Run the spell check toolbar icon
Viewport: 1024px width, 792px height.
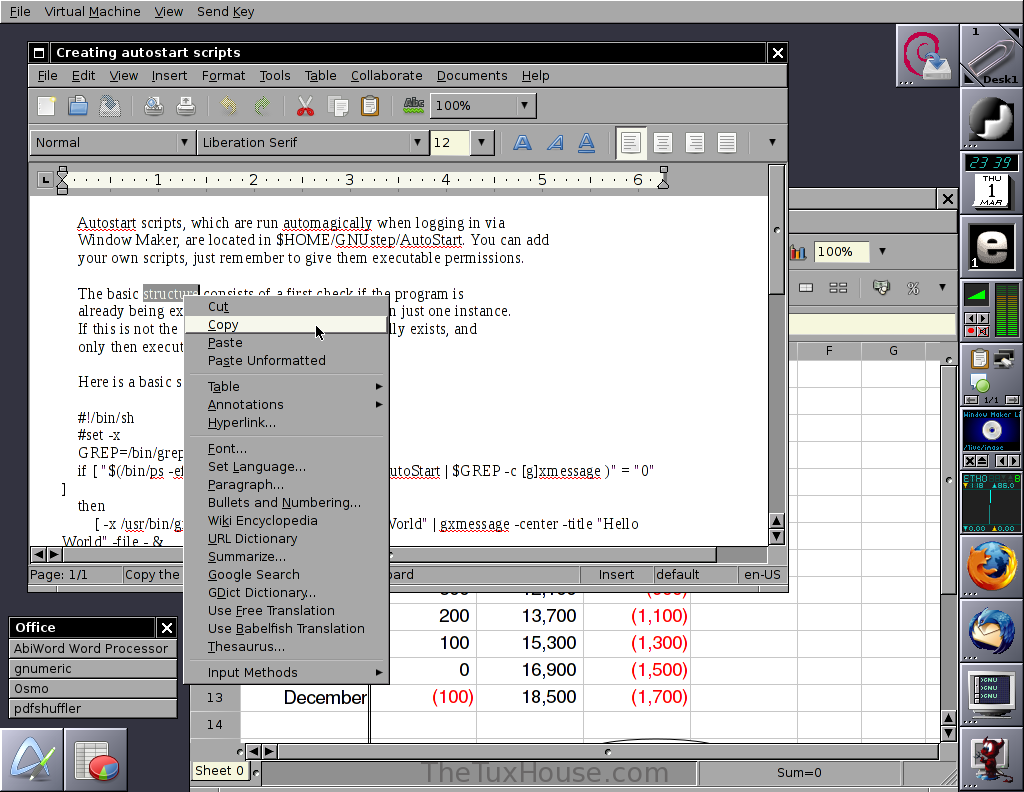(413, 105)
